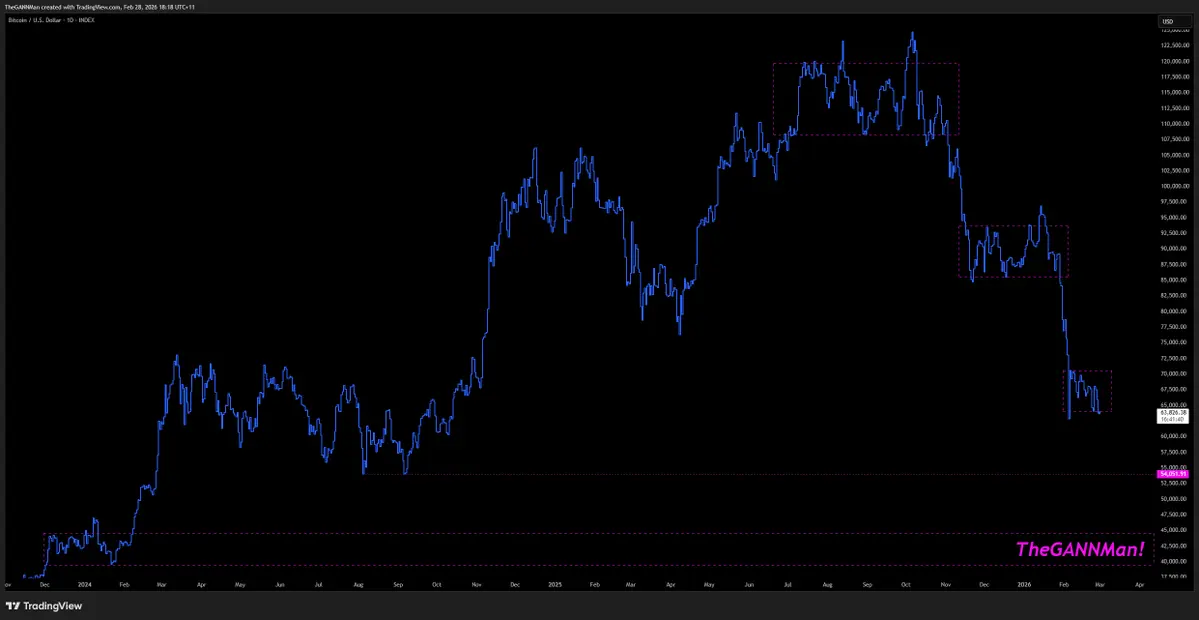1199x620 pixels.
Task: Click the 100,000.00 price axis label
Action: (1174, 187)
